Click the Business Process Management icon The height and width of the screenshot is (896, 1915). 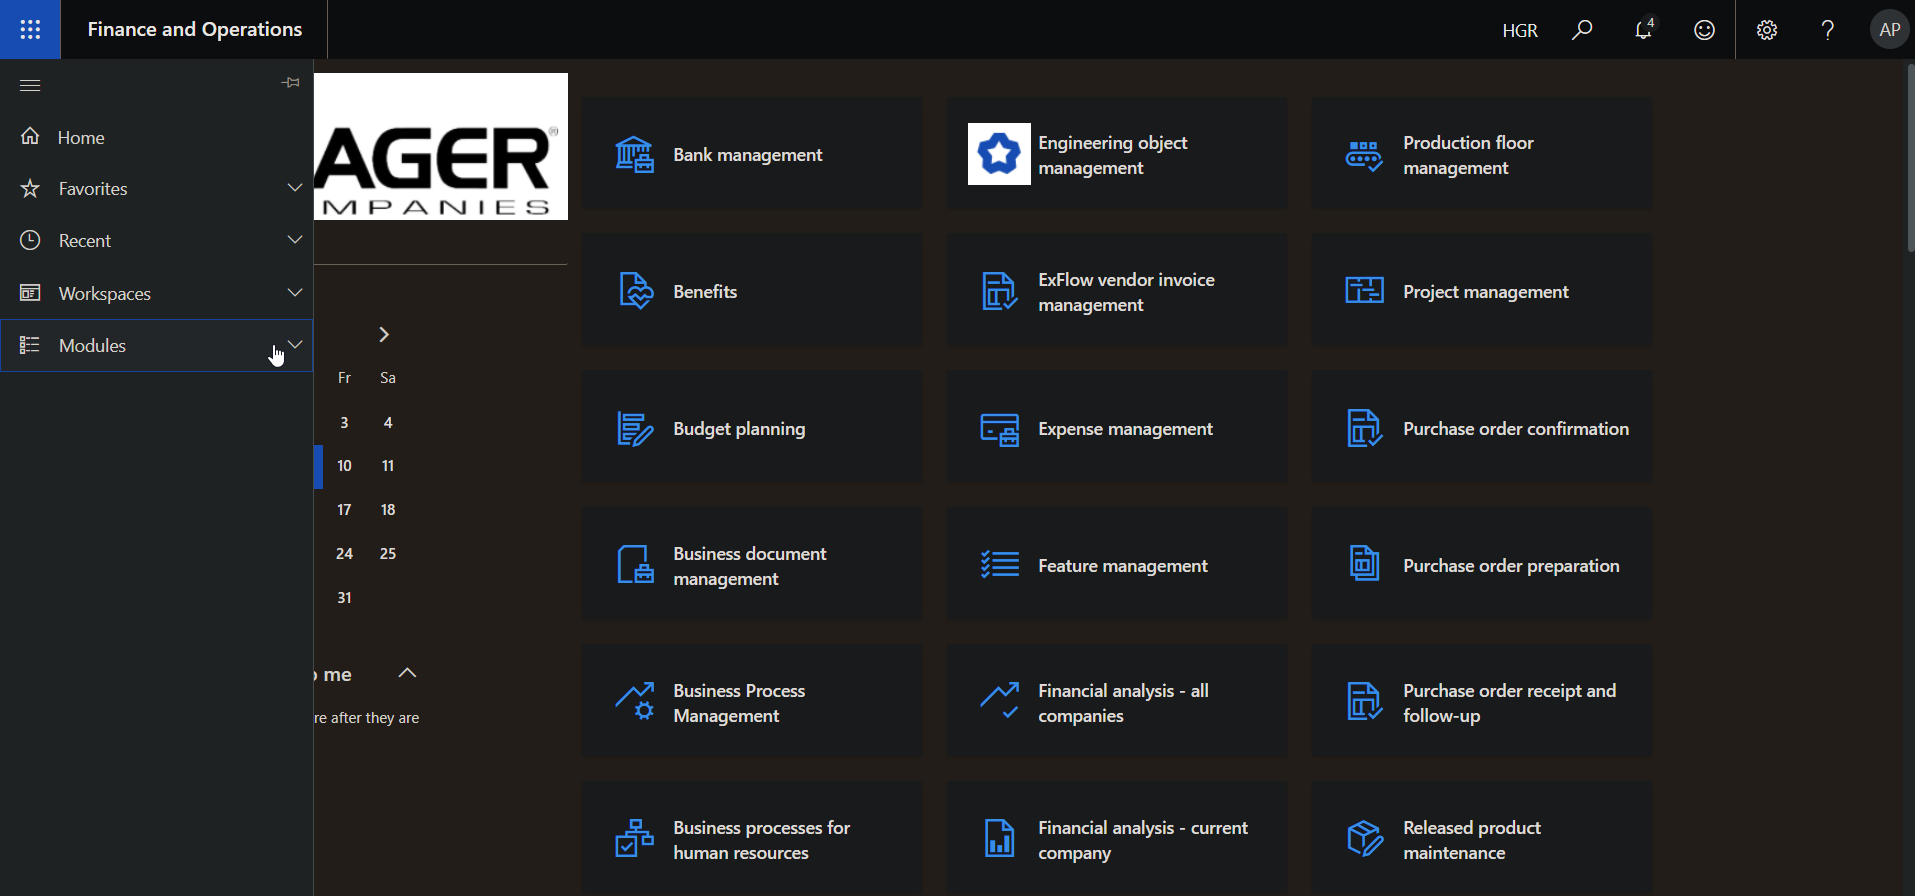point(634,702)
